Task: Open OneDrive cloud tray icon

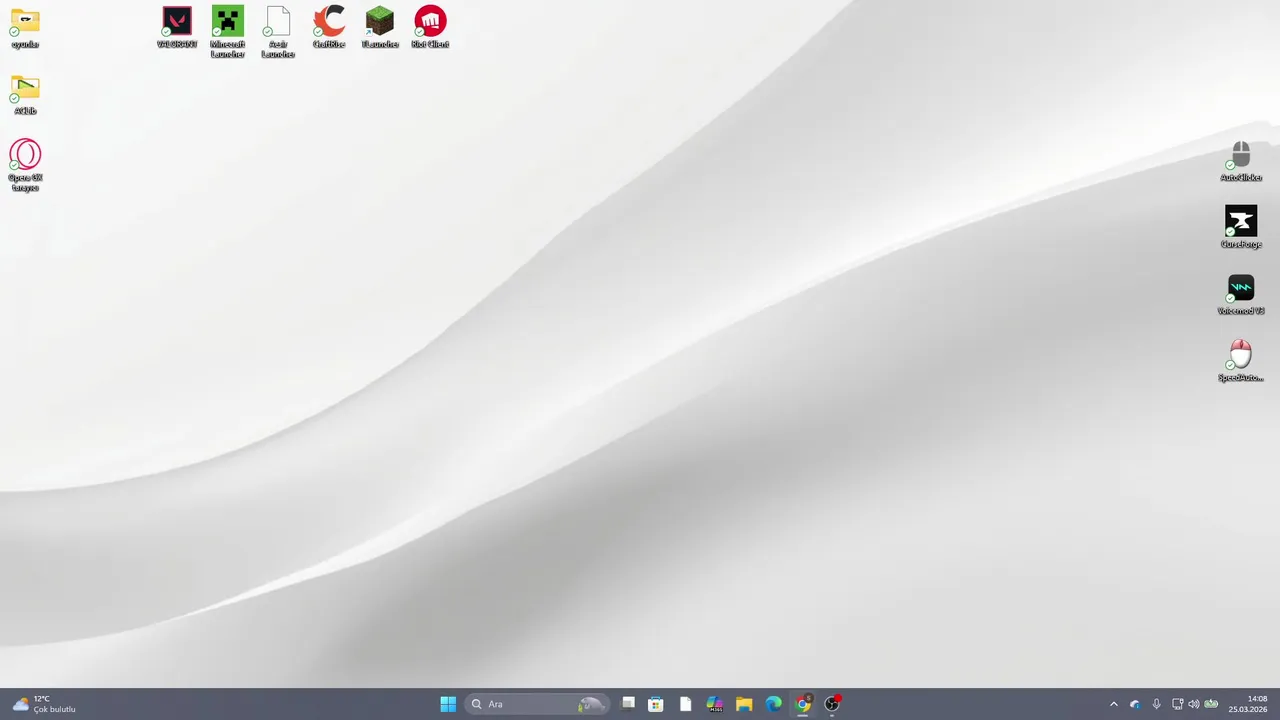Action: [x=1135, y=704]
